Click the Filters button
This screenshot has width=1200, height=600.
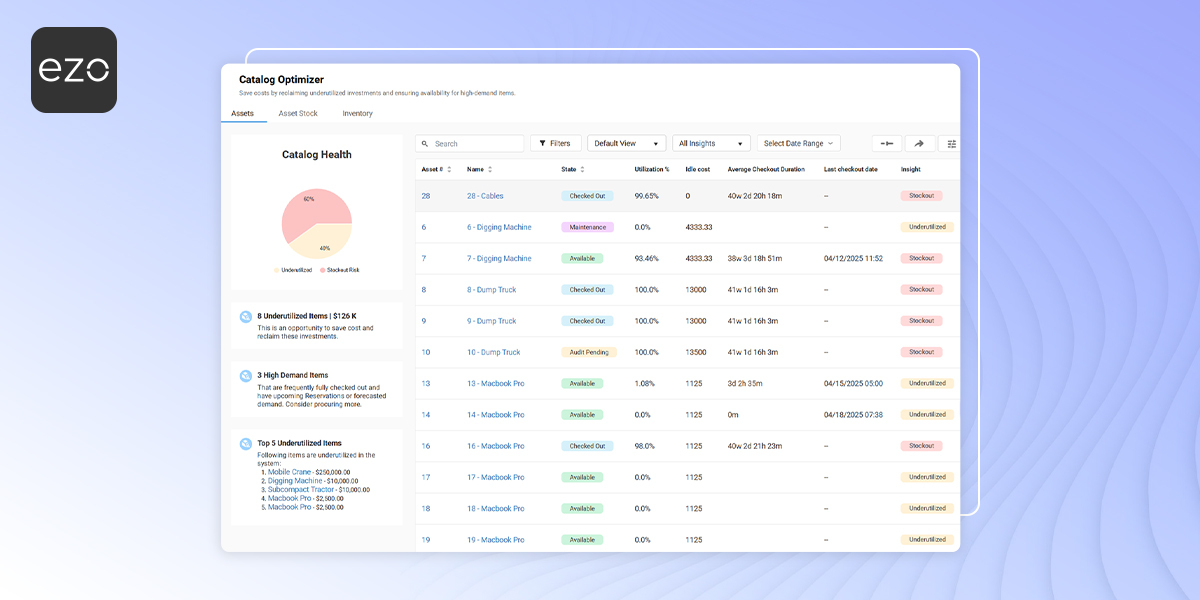pyautogui.click(x=555, y=144)
